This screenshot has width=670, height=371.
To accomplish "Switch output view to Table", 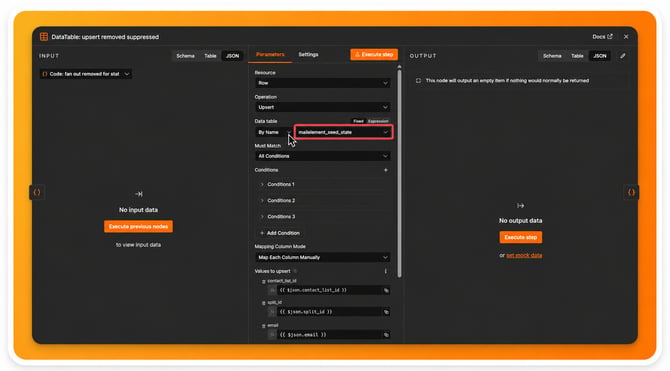I will pos(577,56).
